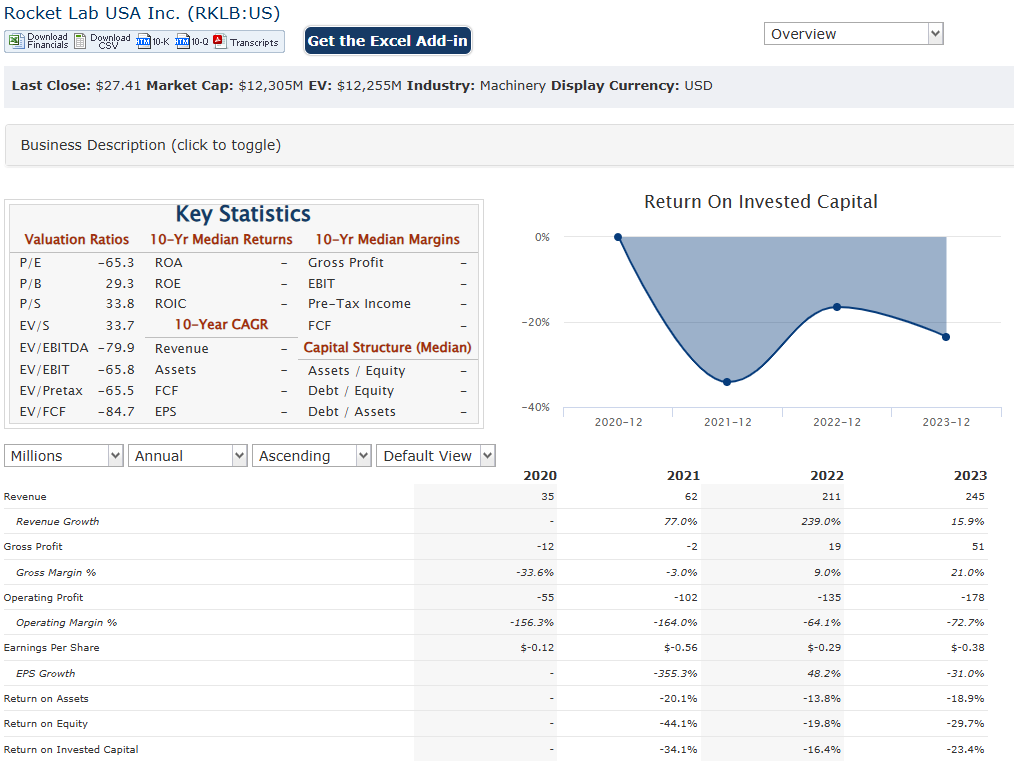This screenshot has width=1014, height=772.
Task: Click the Earnings Per Share row label
Action: tap(52, 648)
